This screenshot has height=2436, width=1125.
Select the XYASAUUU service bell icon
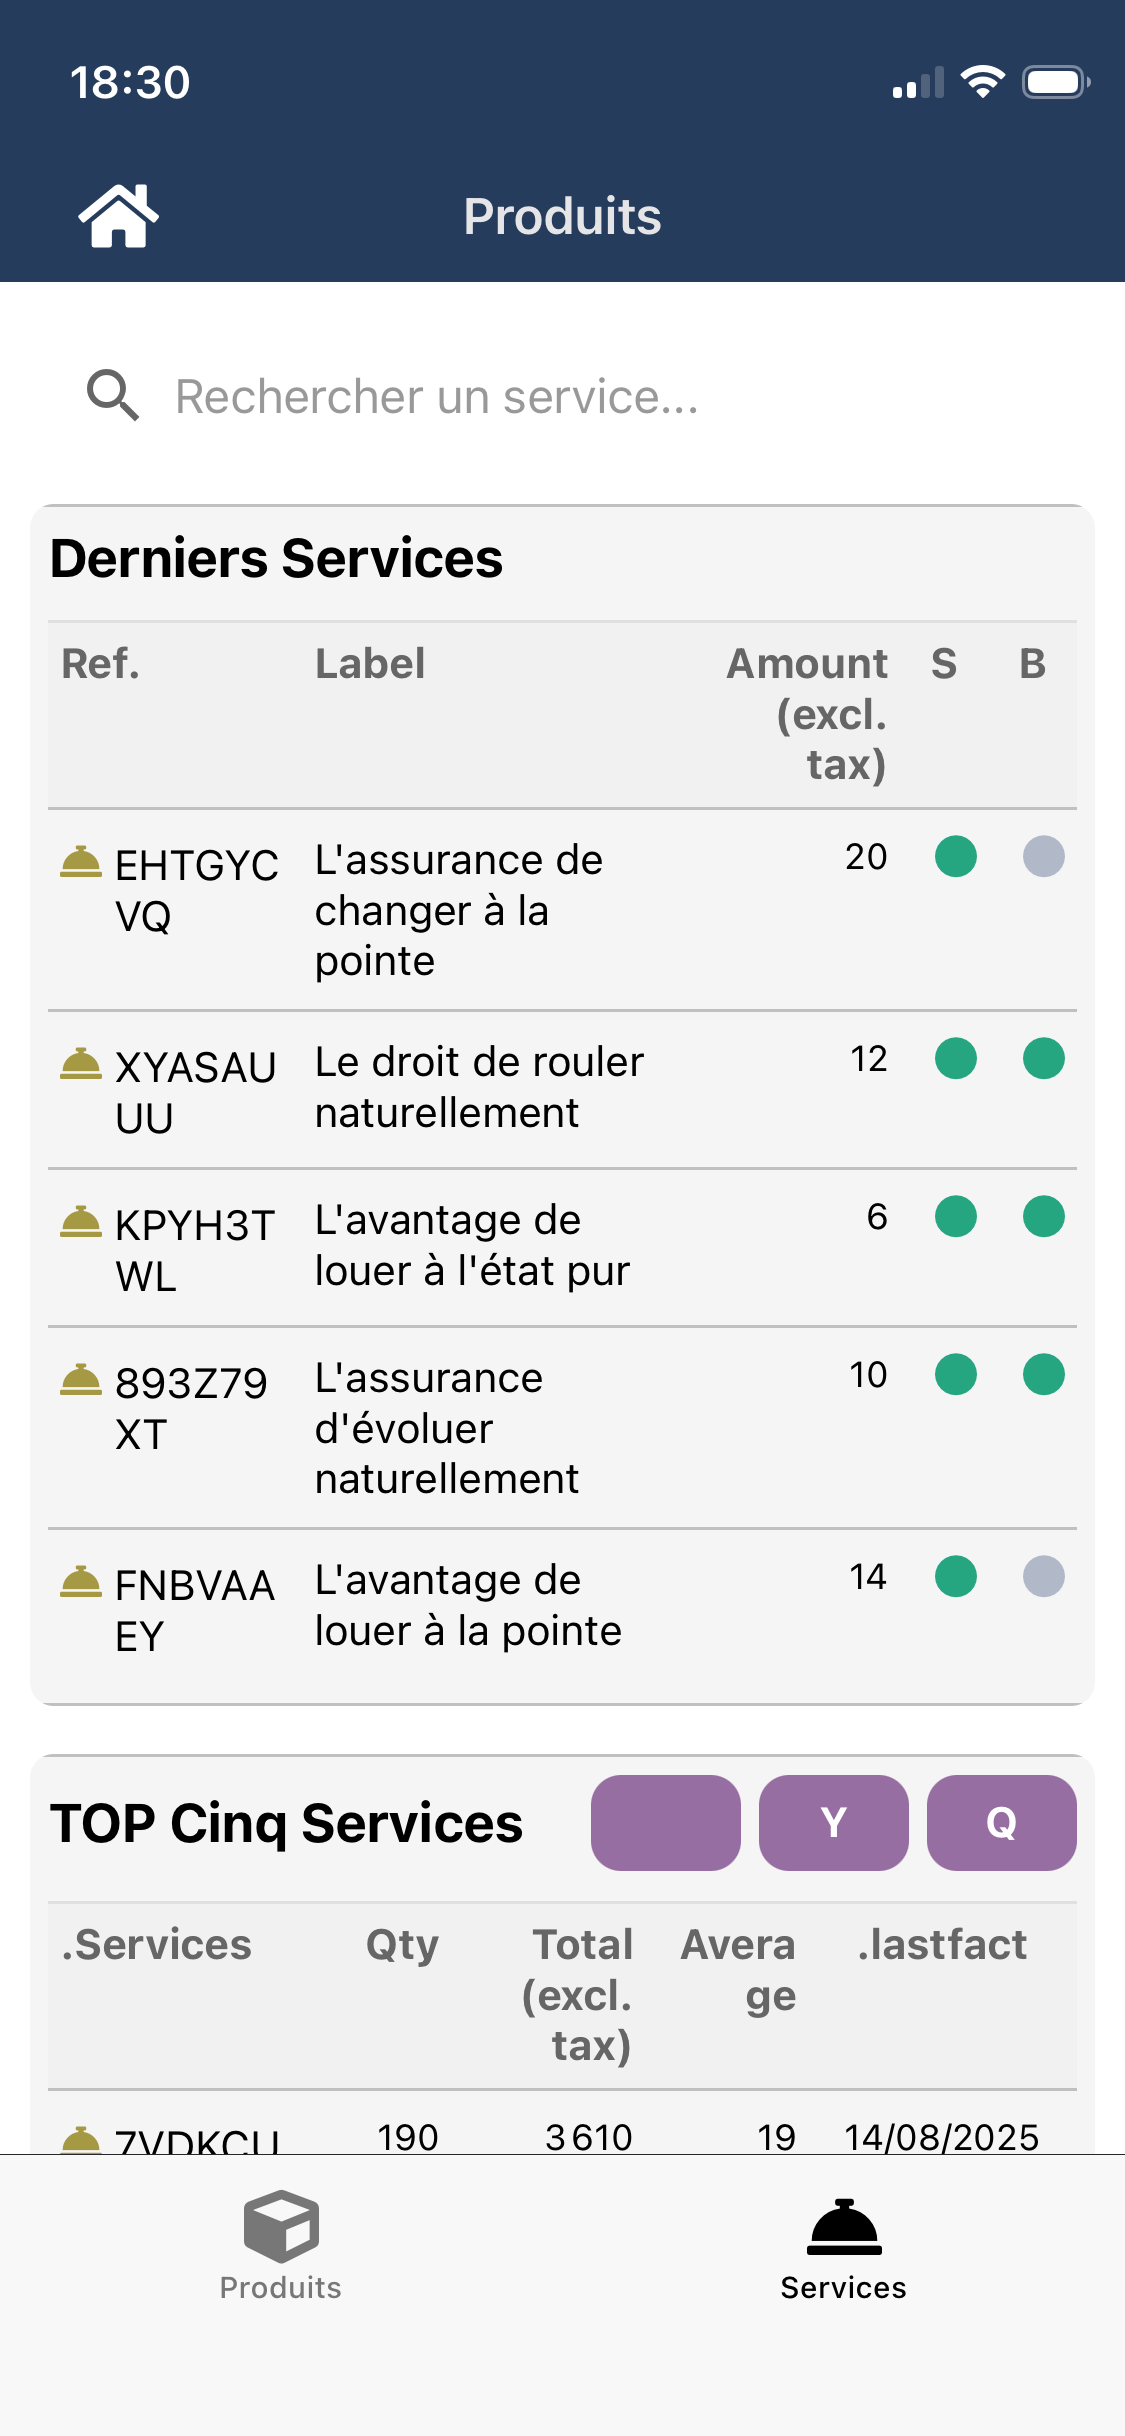[81, 1063]
